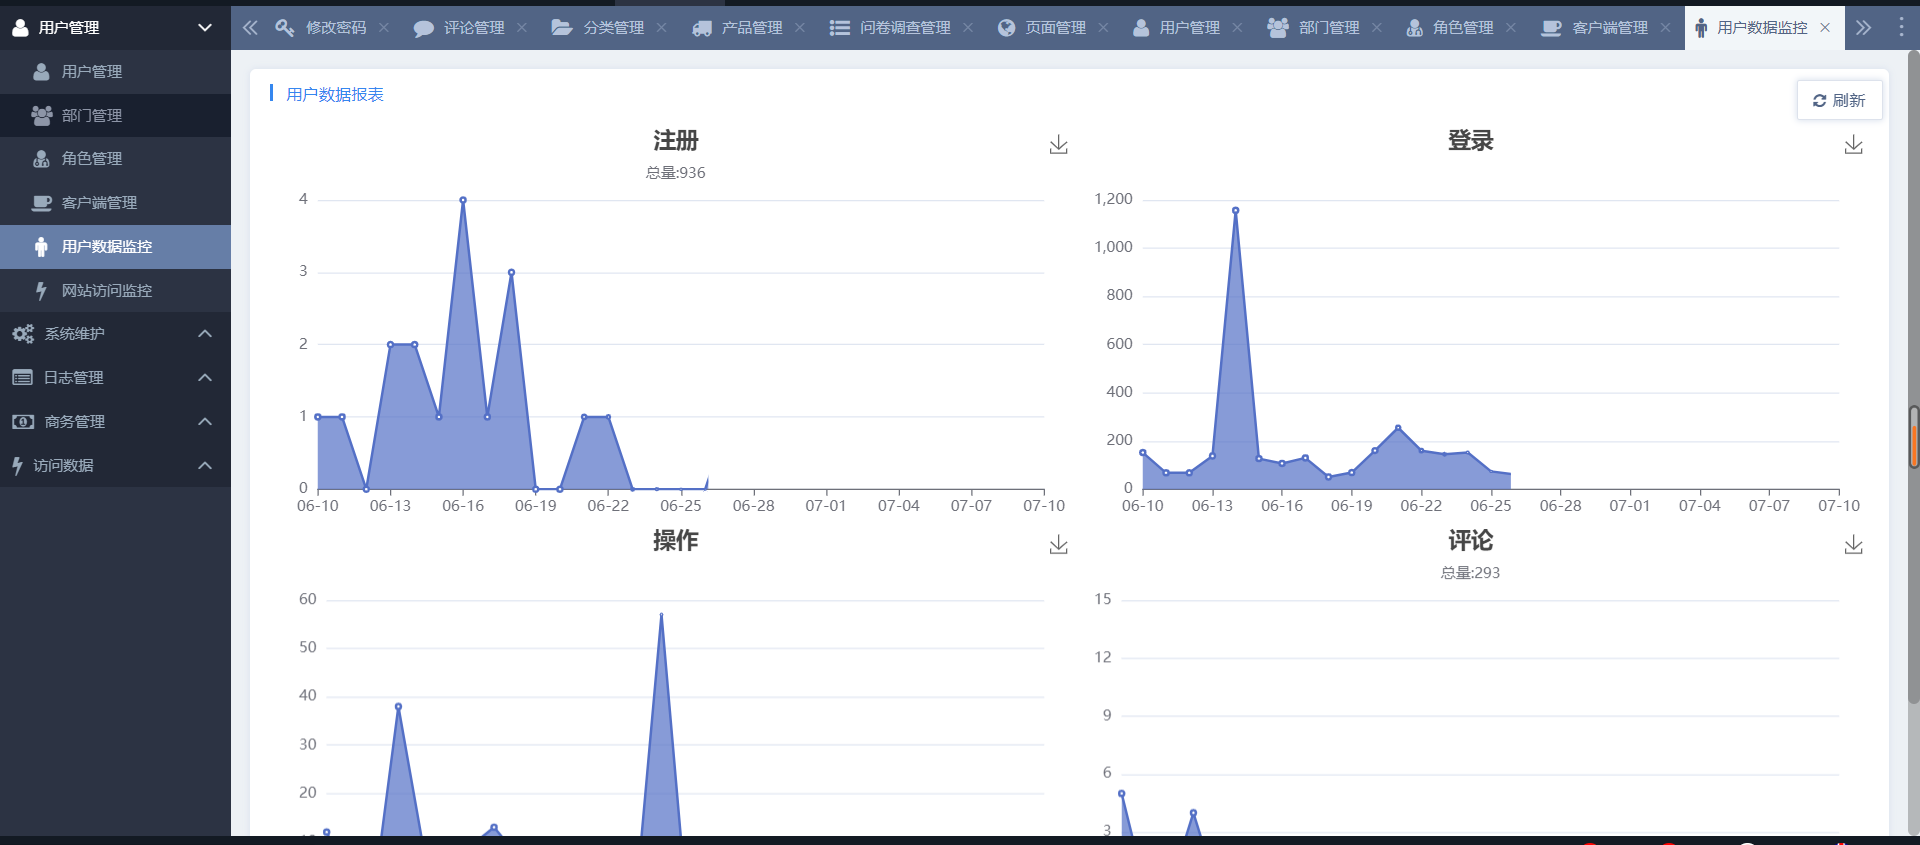Click the 刷新 refresh button
The image size is (1920, 845).
point(1839,100)
